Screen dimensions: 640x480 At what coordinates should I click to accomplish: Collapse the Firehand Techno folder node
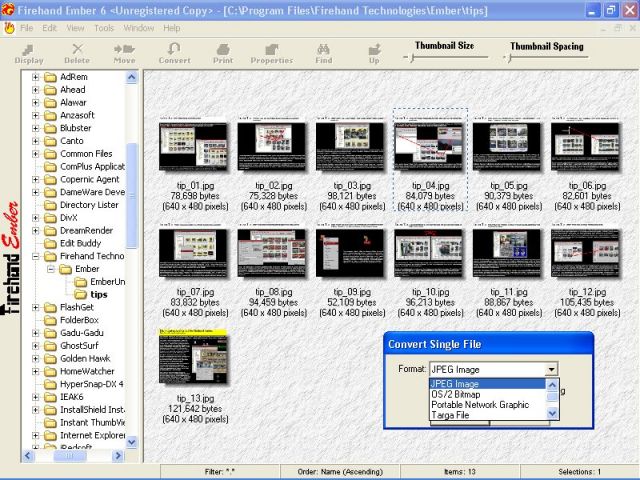tap(36, 256)
